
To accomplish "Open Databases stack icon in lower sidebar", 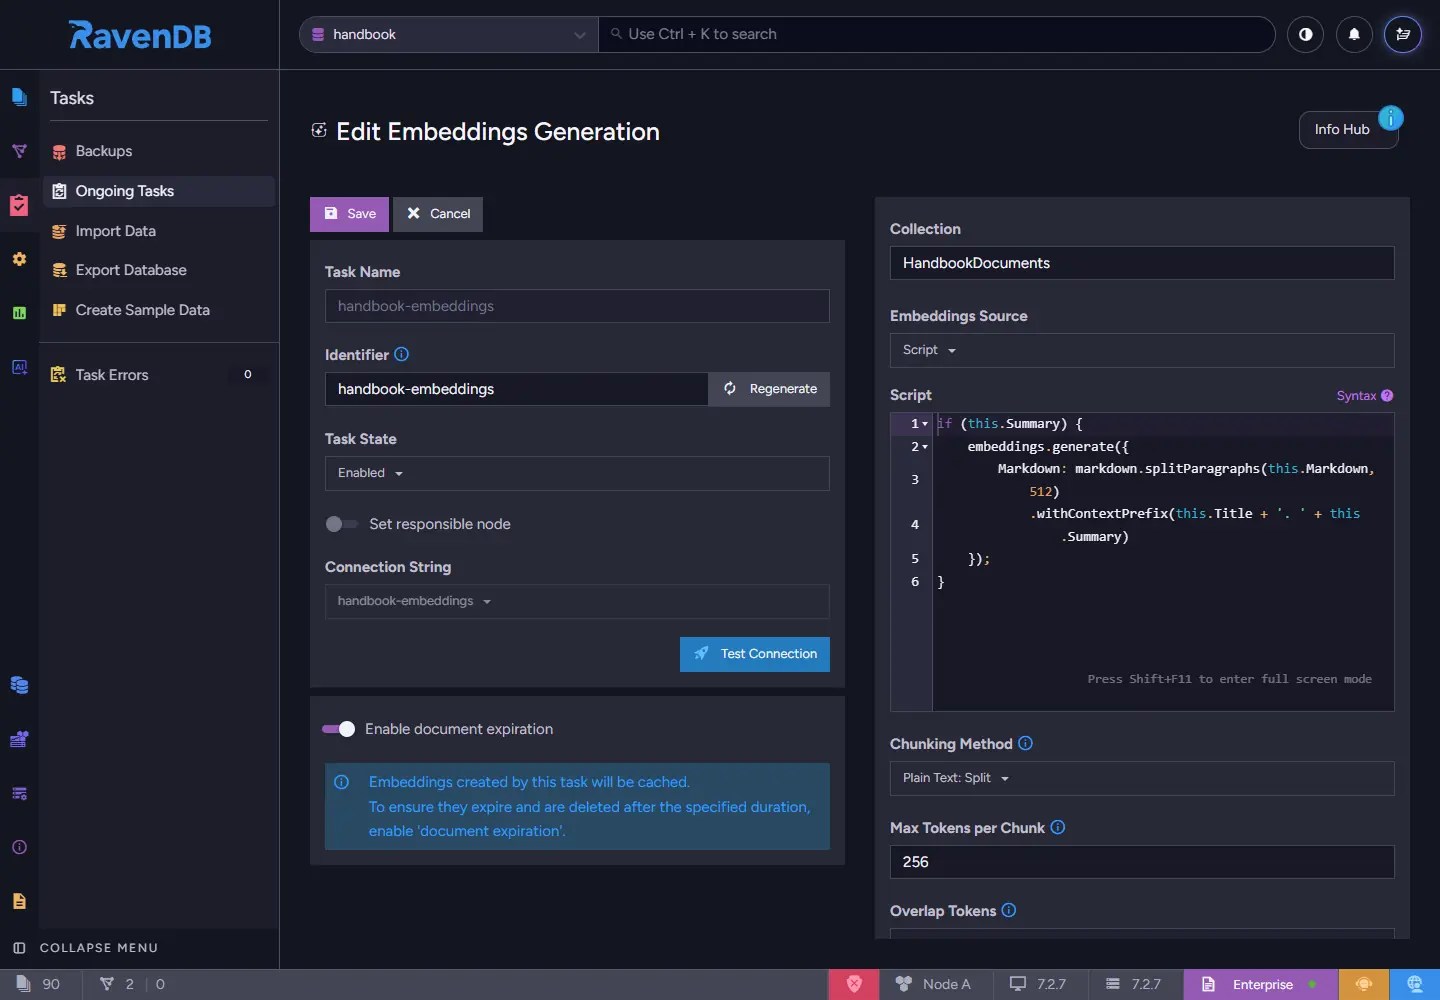I will 19,685.
